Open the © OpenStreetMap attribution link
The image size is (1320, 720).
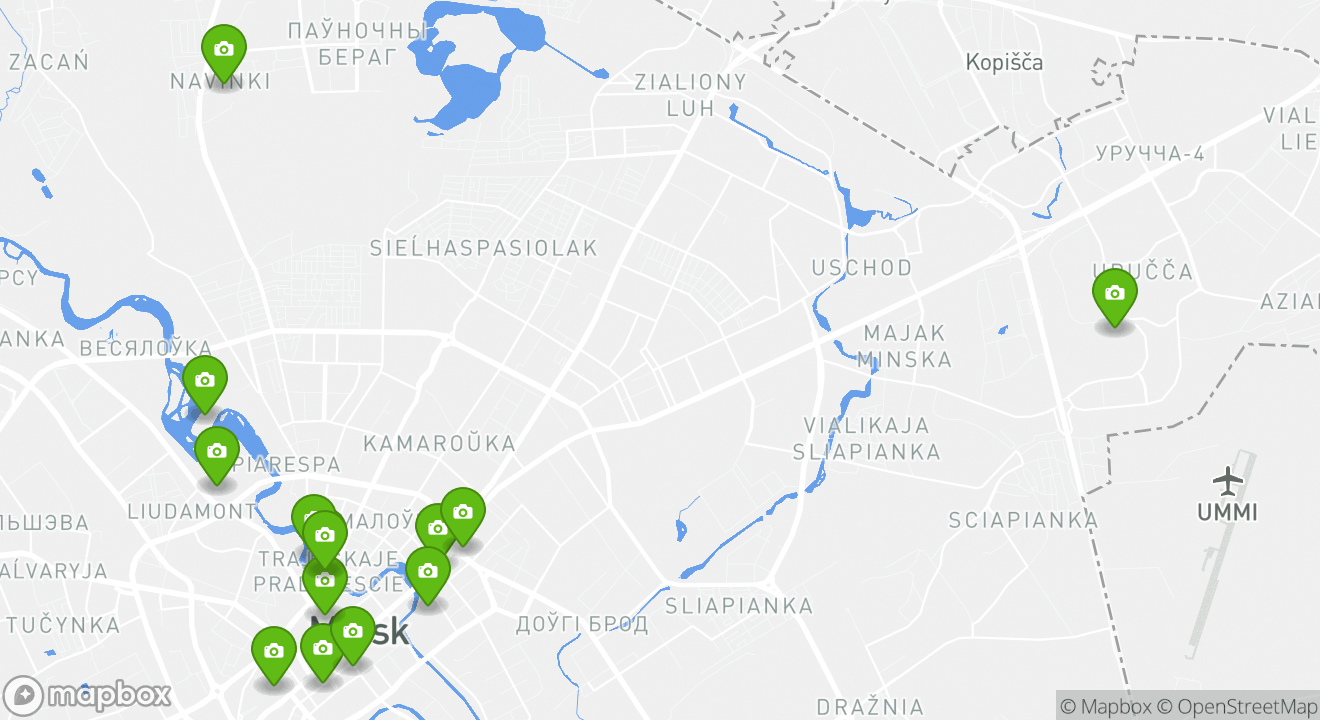1237,706
